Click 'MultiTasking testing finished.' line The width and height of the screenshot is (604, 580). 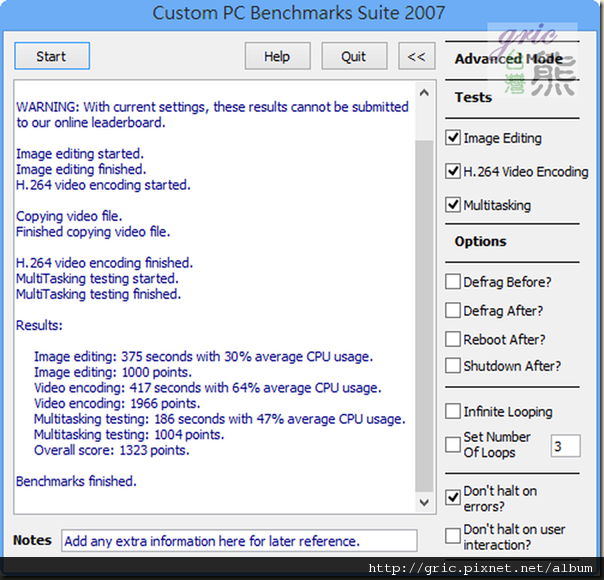click(98, 294)
